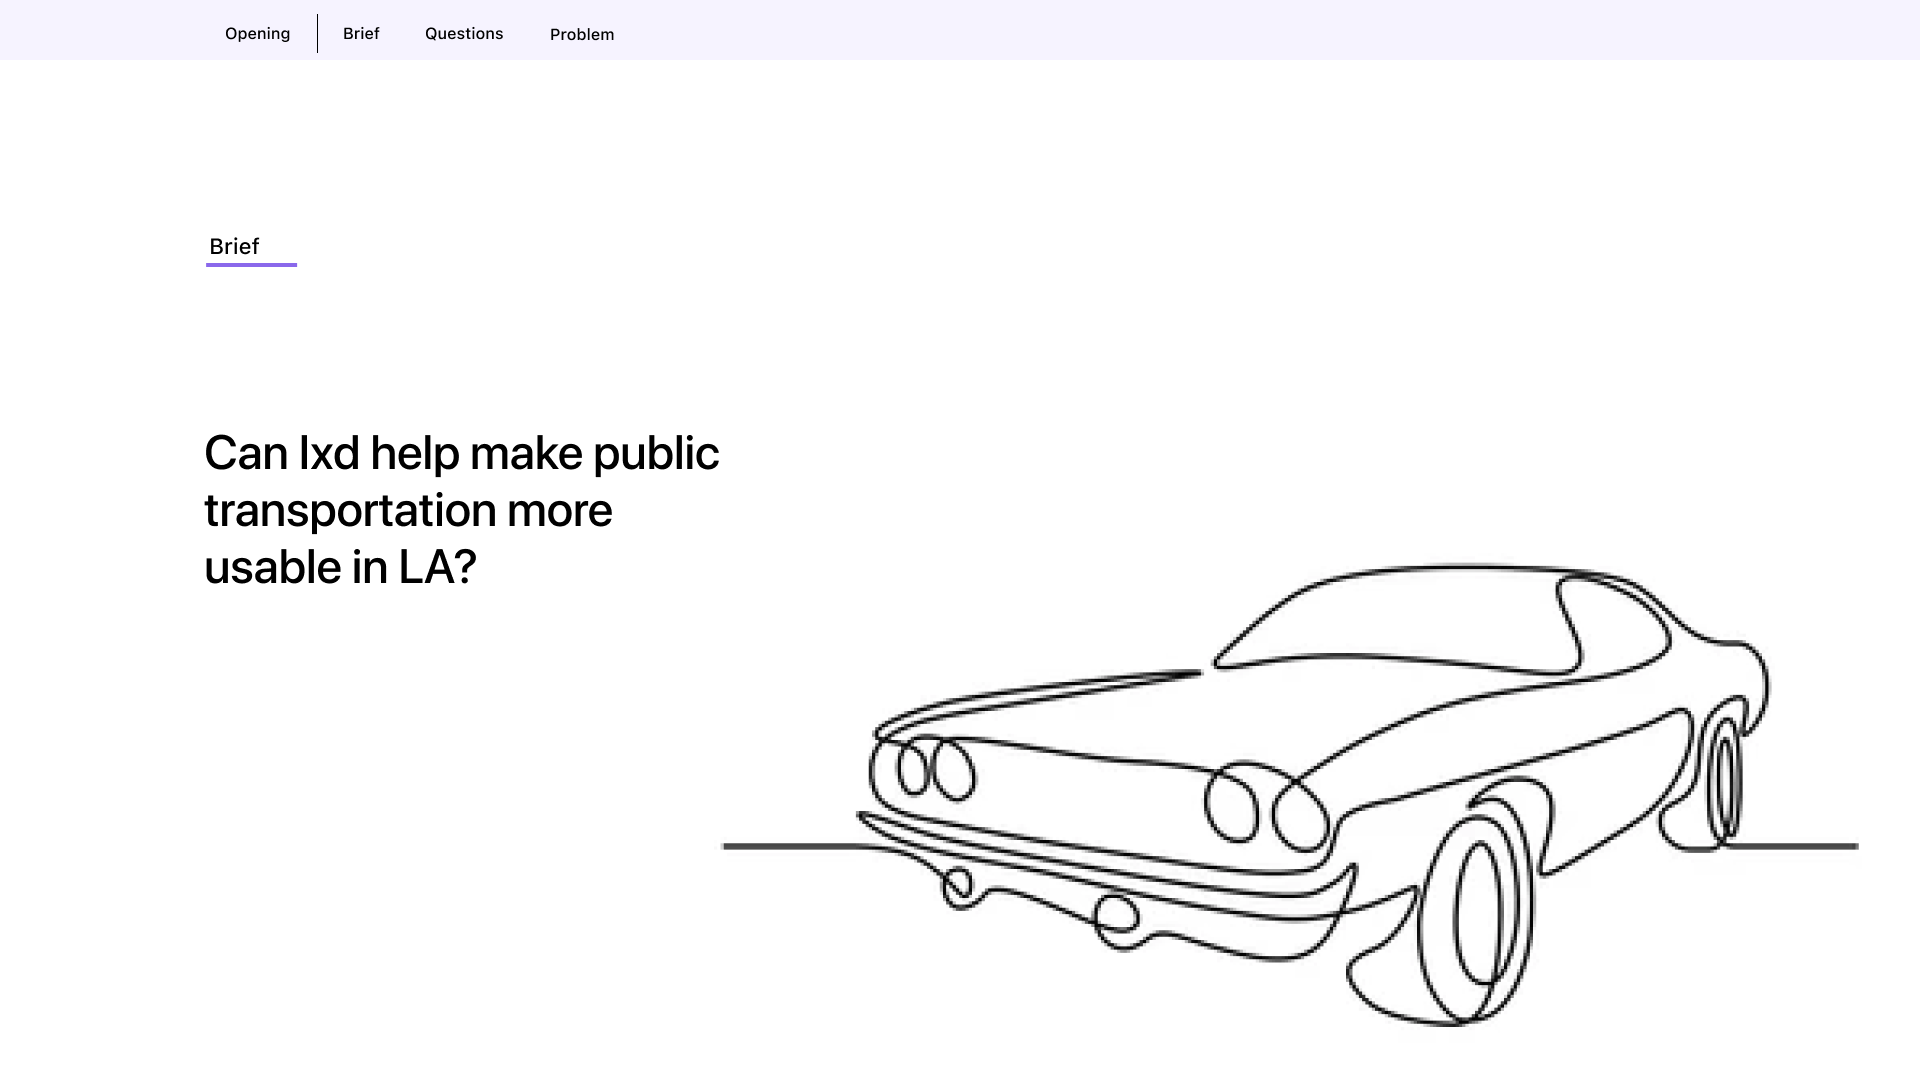Click the headline about public transportation

pyautogui.click(x=460, y=510)
